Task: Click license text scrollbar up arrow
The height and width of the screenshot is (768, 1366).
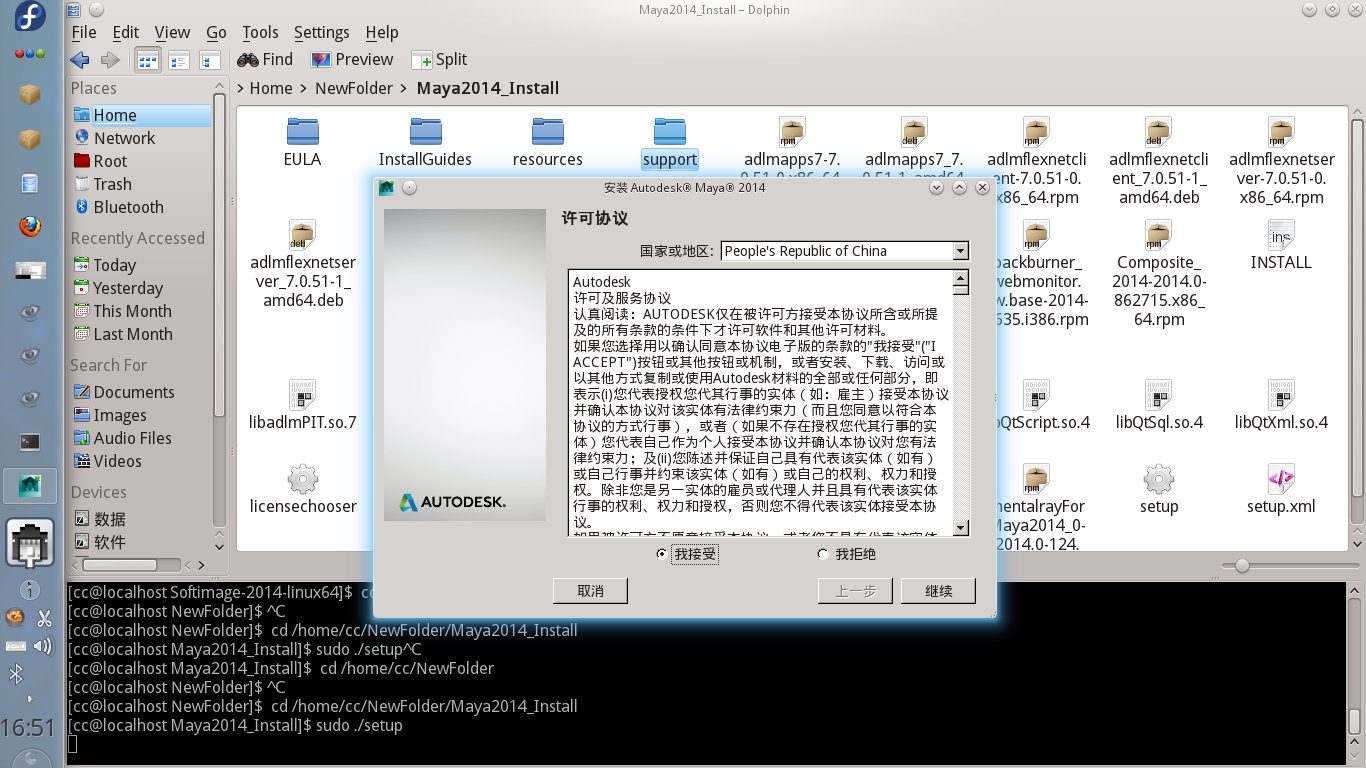Action: pos(961,277)
